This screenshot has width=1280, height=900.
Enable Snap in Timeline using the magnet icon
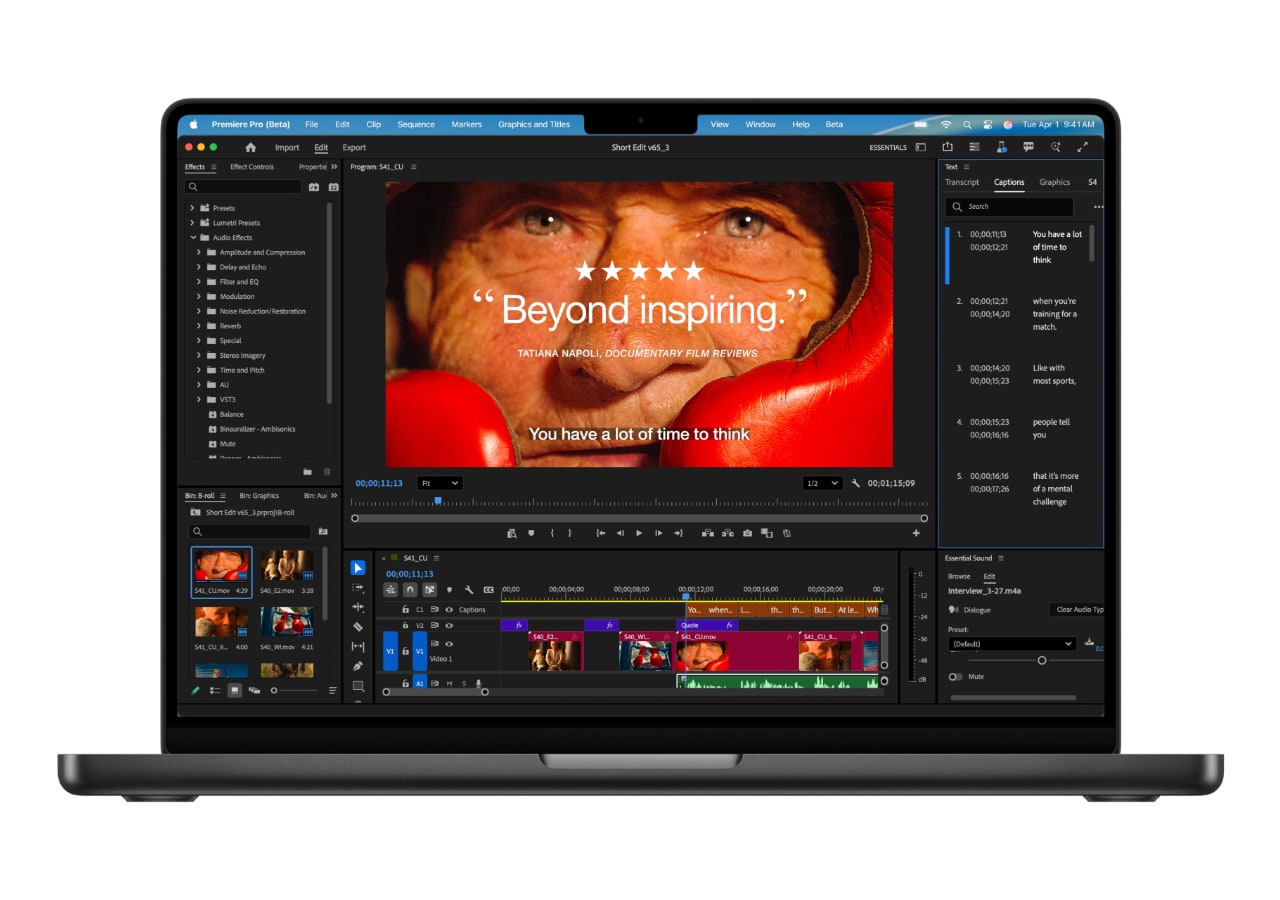tap(411, 590)
